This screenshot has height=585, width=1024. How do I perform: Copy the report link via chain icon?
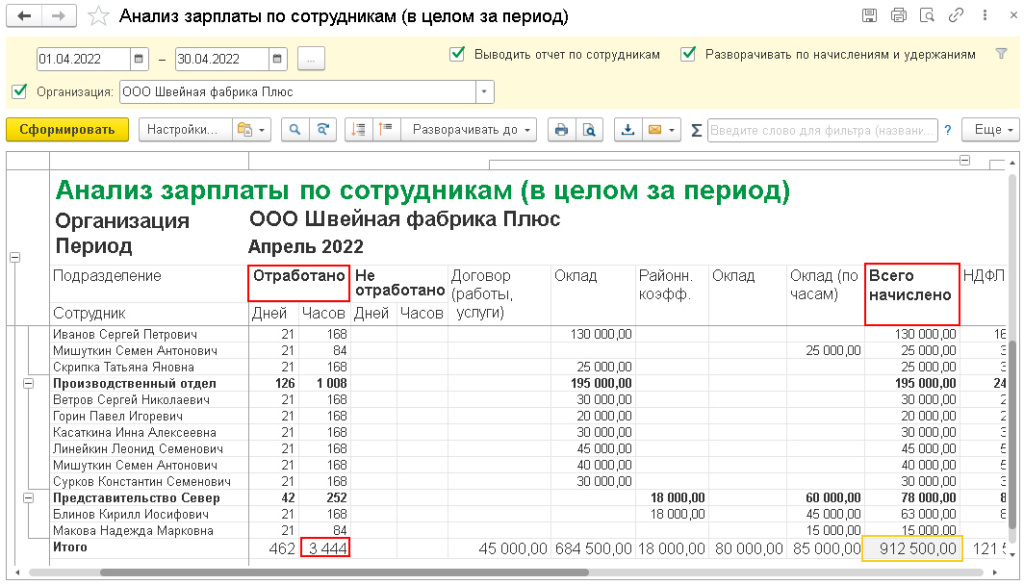[956, 16]
